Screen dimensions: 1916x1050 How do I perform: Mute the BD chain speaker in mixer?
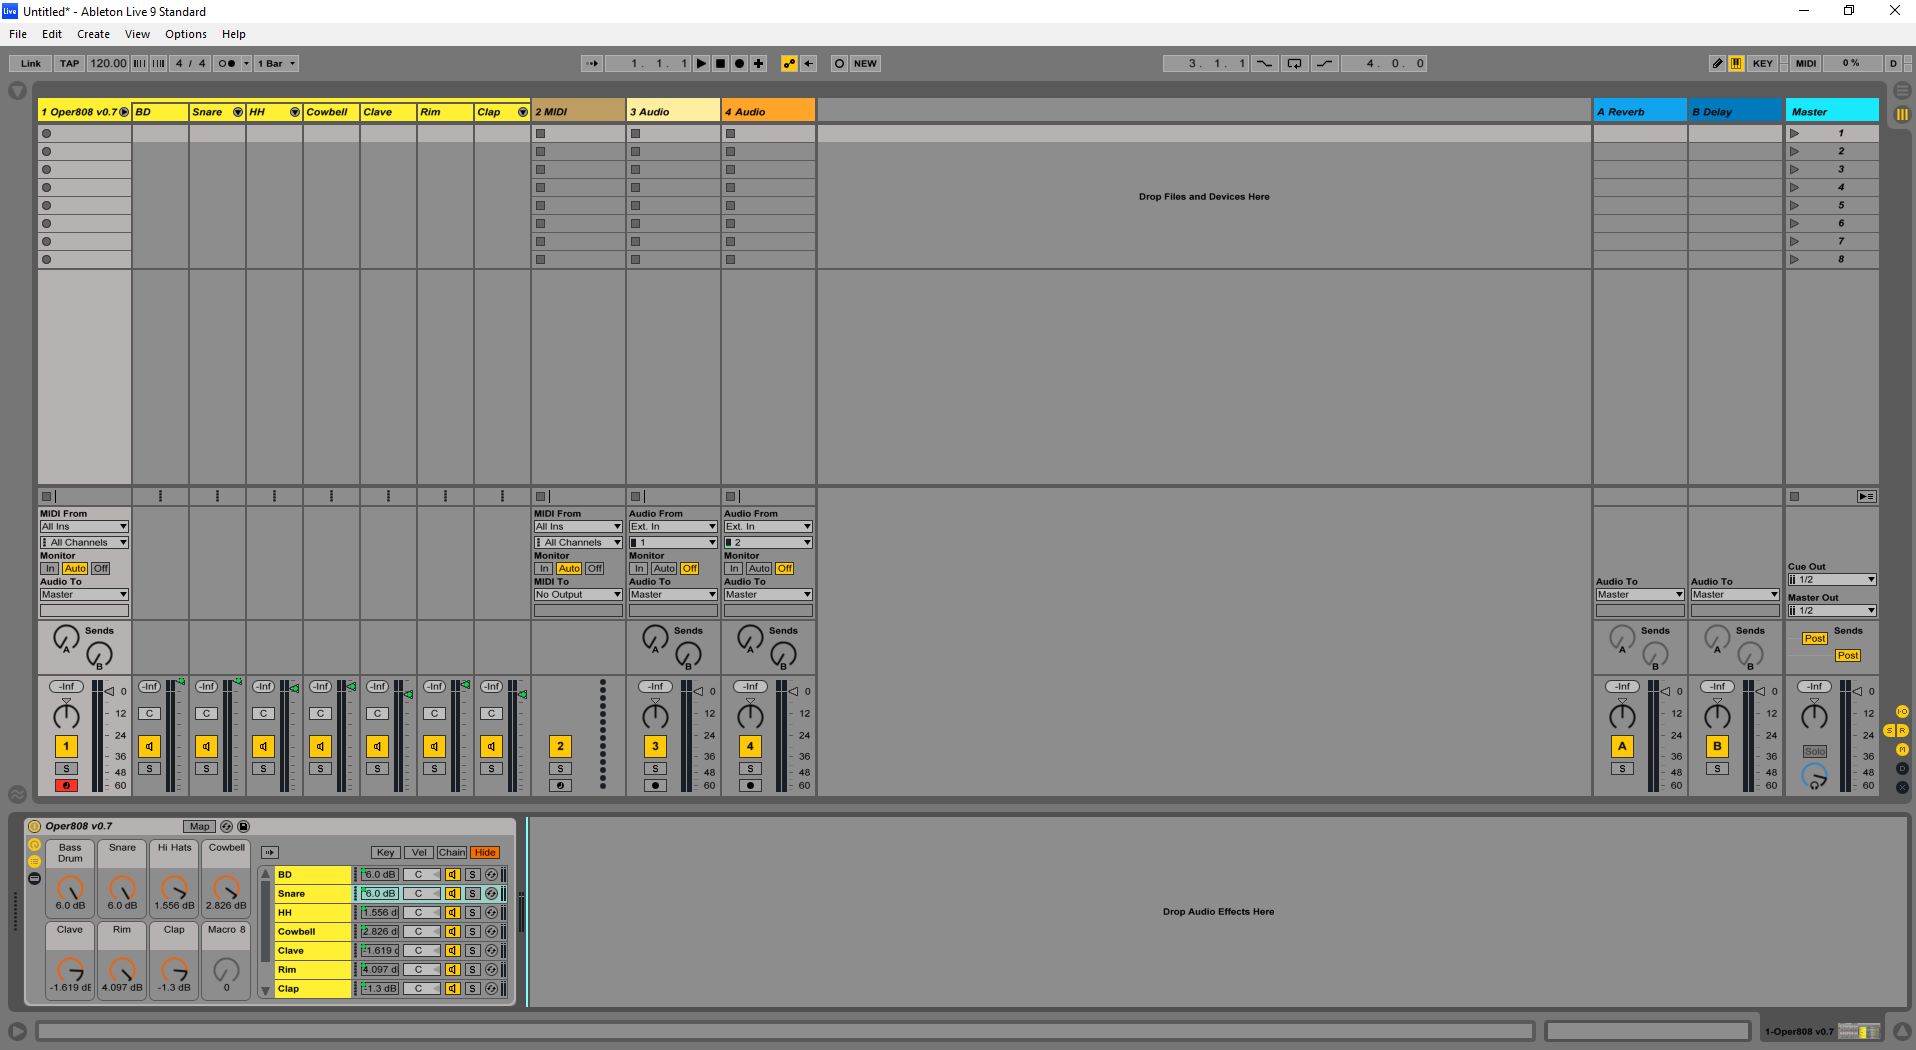[x=149, y=746]
